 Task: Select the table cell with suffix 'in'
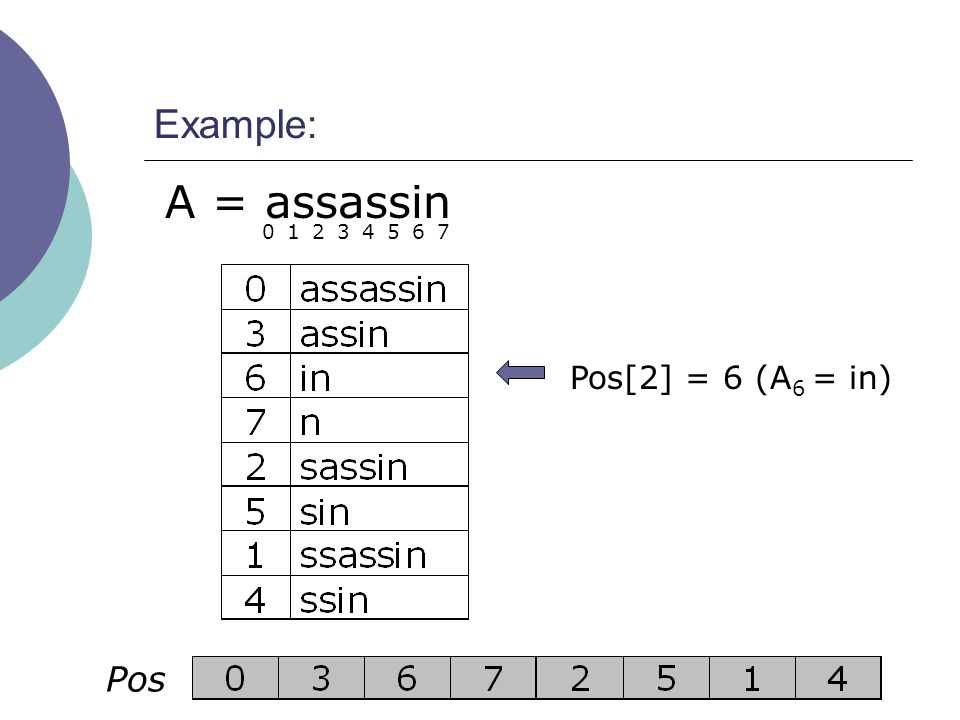click(x=379, y=376)
